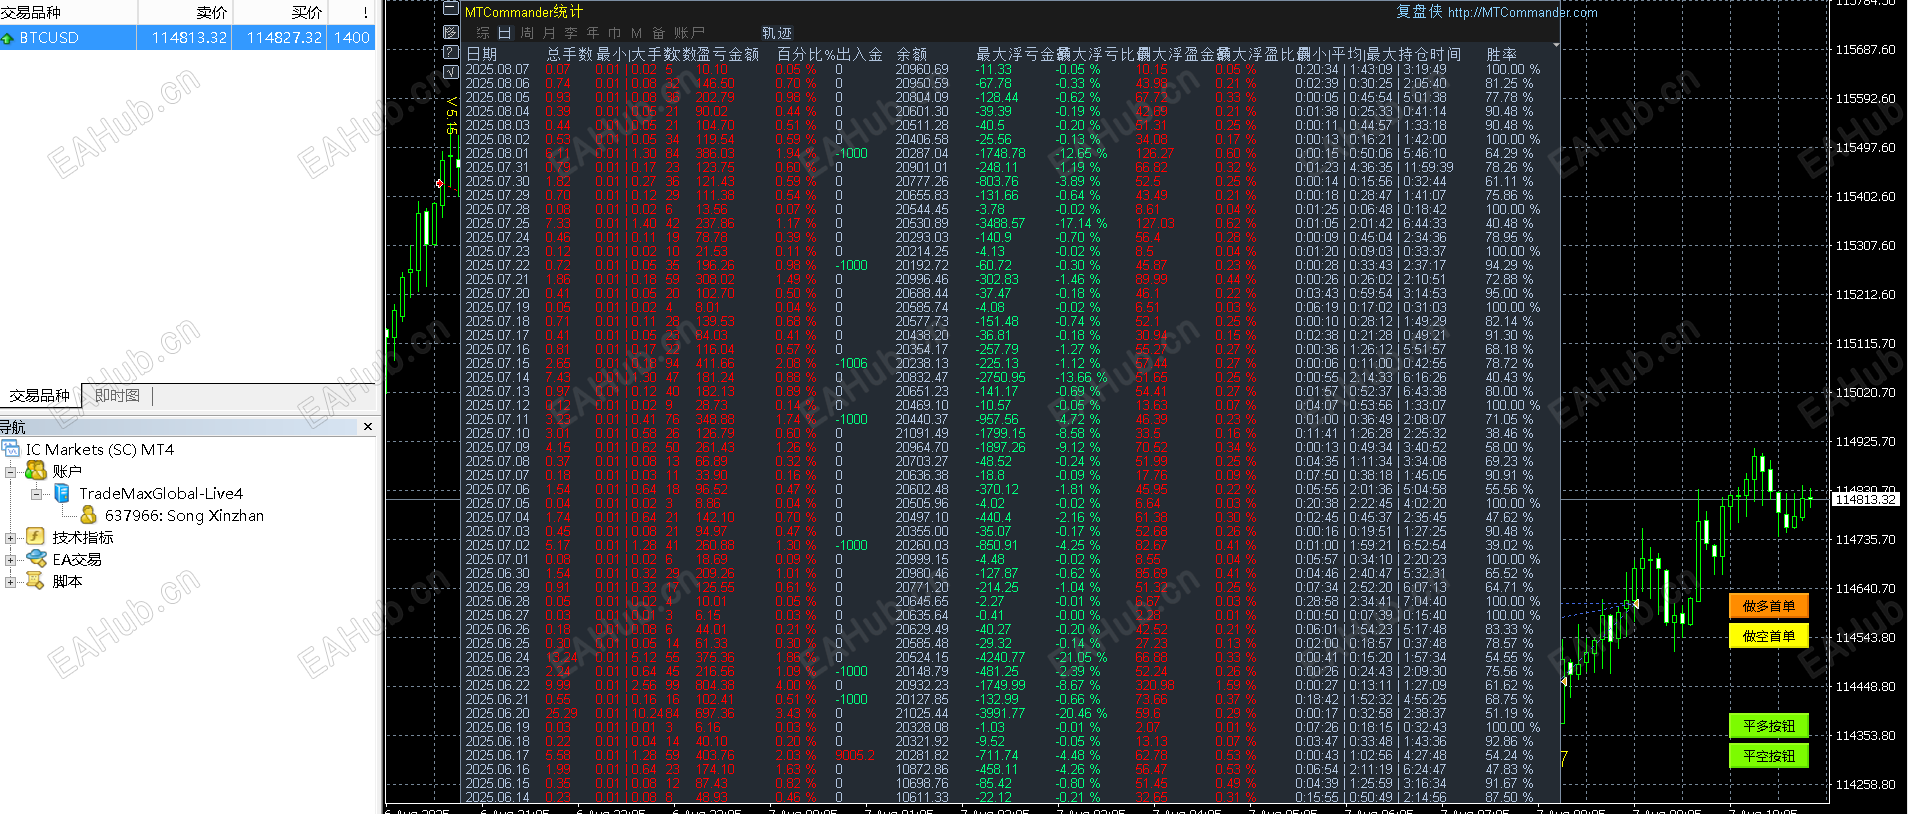1908x814 pixels.
Task: Click the BTCUSD bid price 114813.32
Action: point(190,38)
